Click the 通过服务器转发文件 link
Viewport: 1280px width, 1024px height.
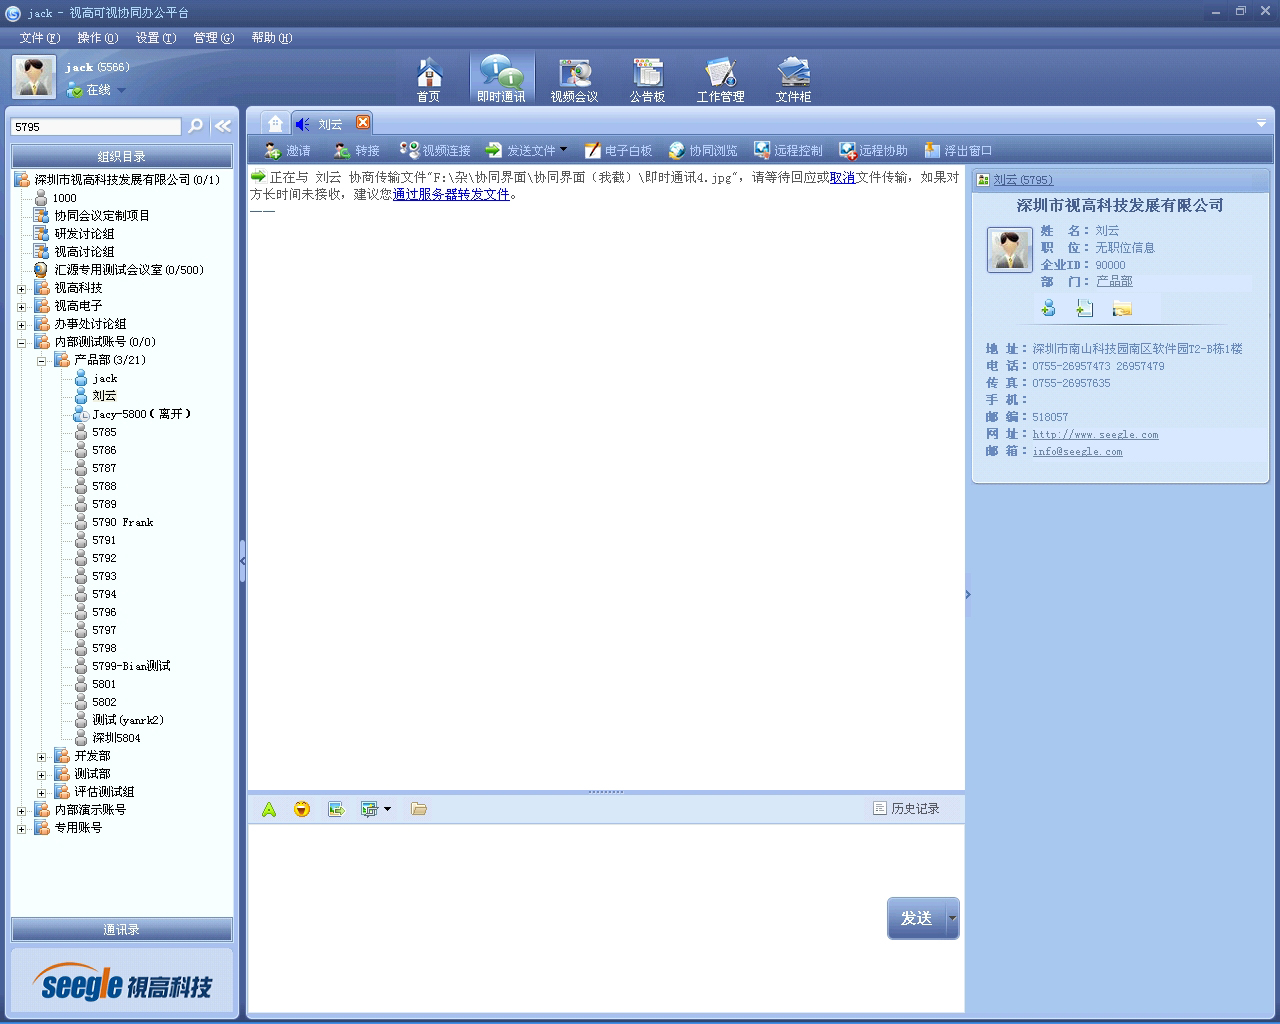click(451, 194)
